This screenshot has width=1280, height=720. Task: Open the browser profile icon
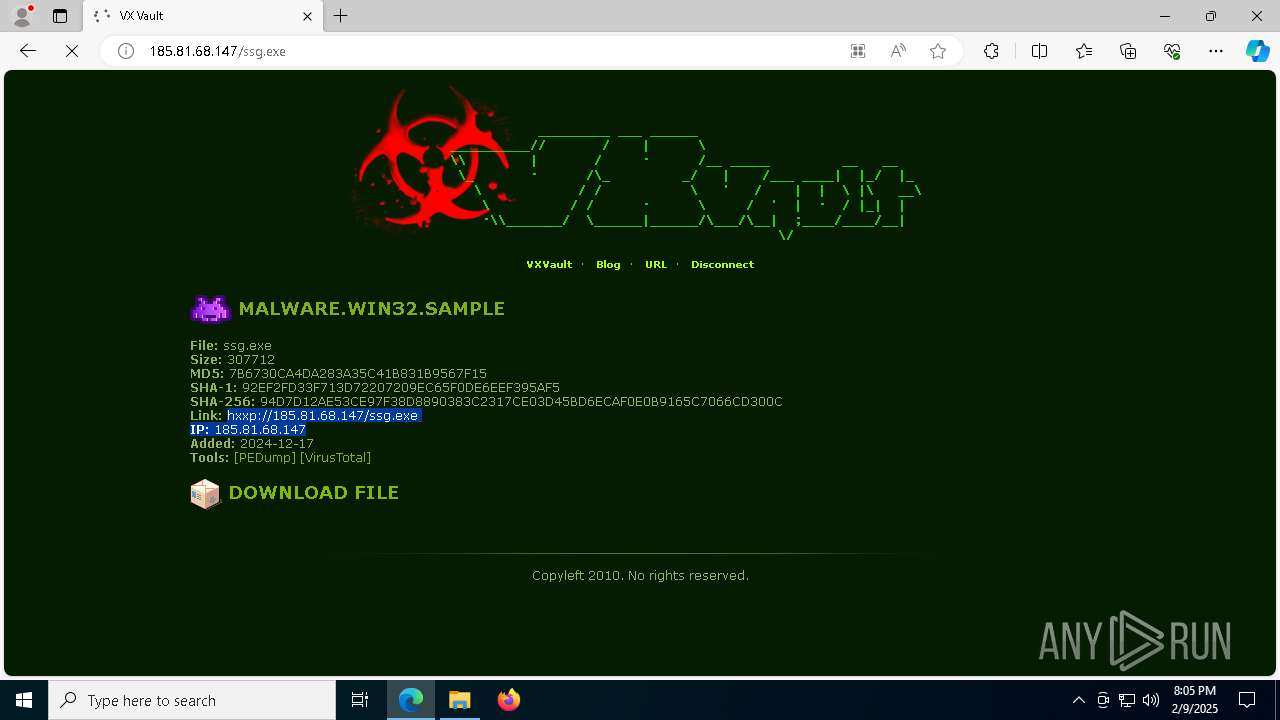(22, 16)
